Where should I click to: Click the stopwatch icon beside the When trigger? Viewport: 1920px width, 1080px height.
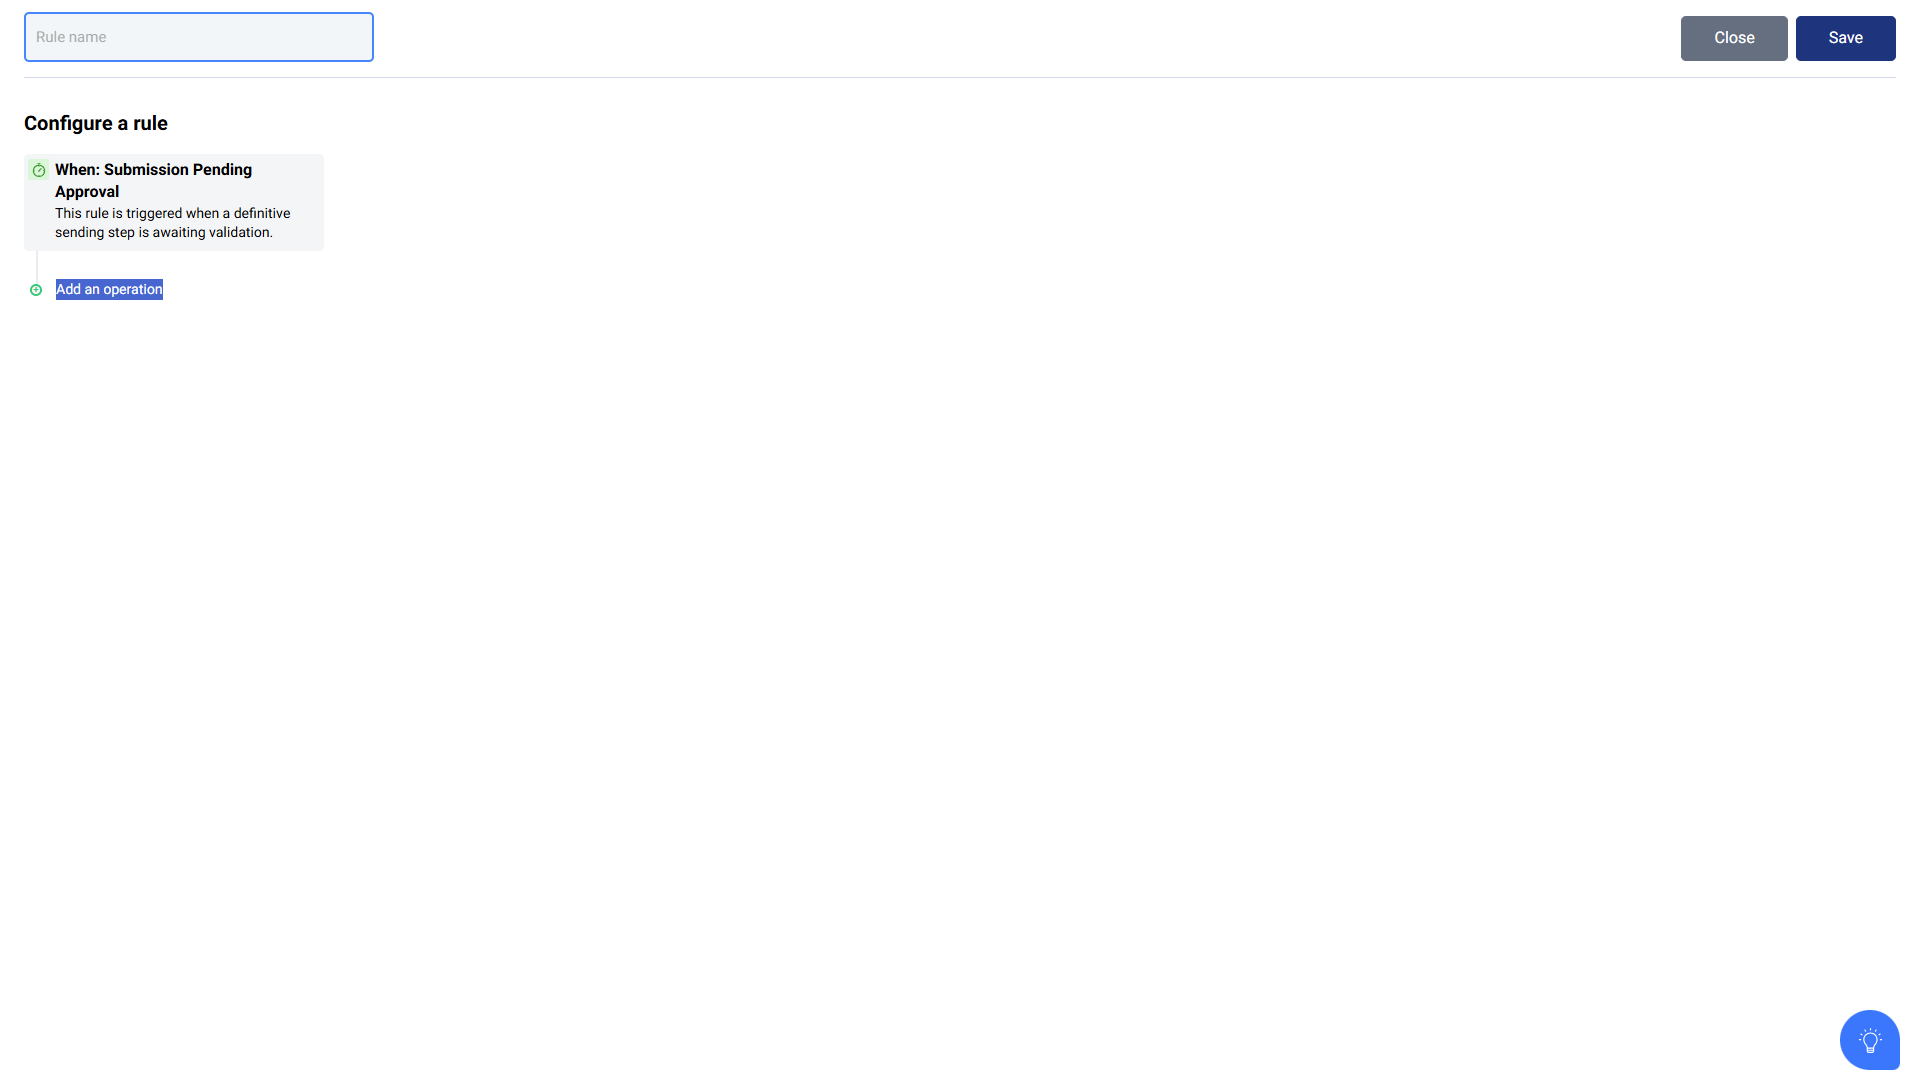(39, 170)
